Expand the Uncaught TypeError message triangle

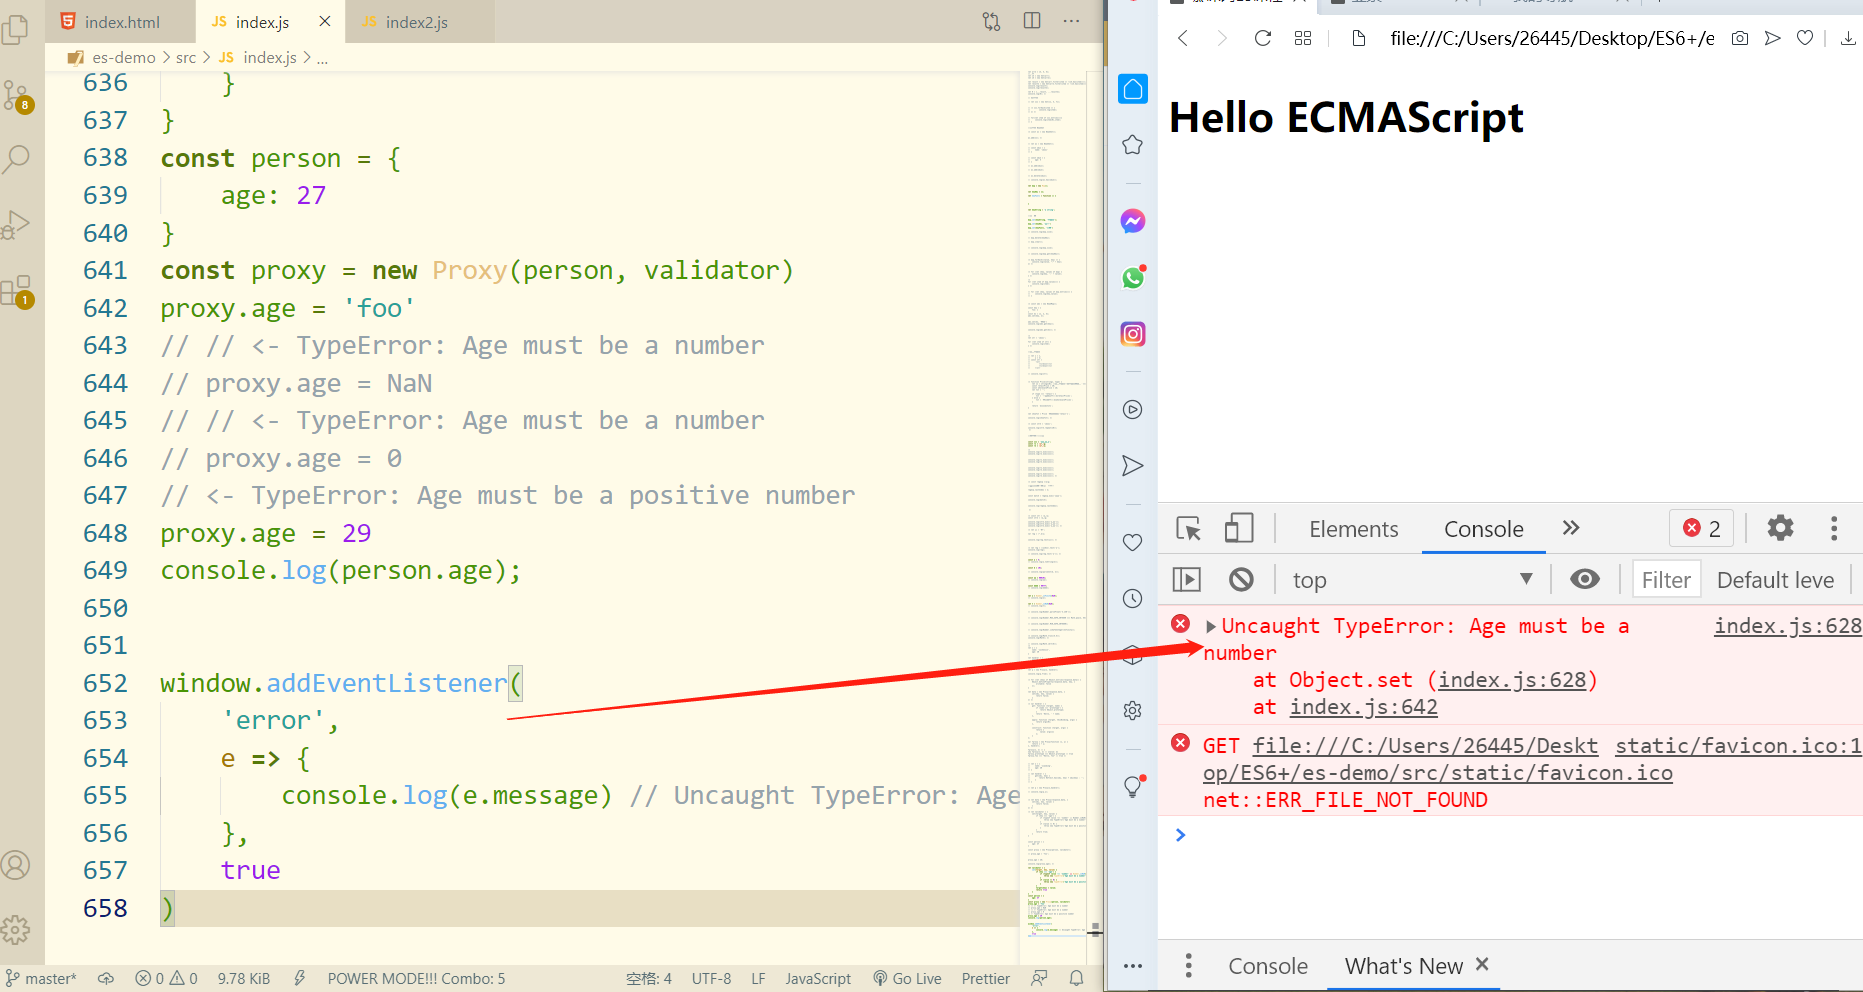click(1211, 626)
